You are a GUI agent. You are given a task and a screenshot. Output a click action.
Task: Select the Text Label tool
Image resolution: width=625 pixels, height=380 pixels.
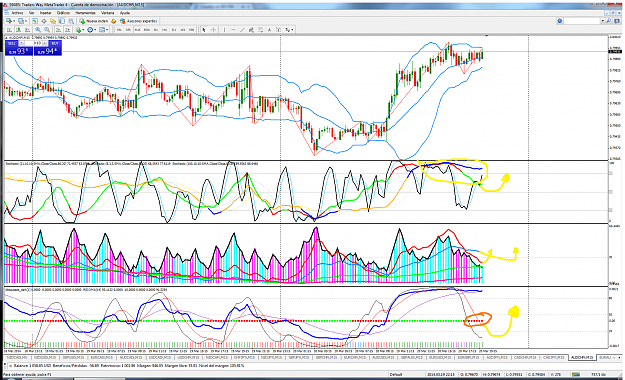click(278, 30)
